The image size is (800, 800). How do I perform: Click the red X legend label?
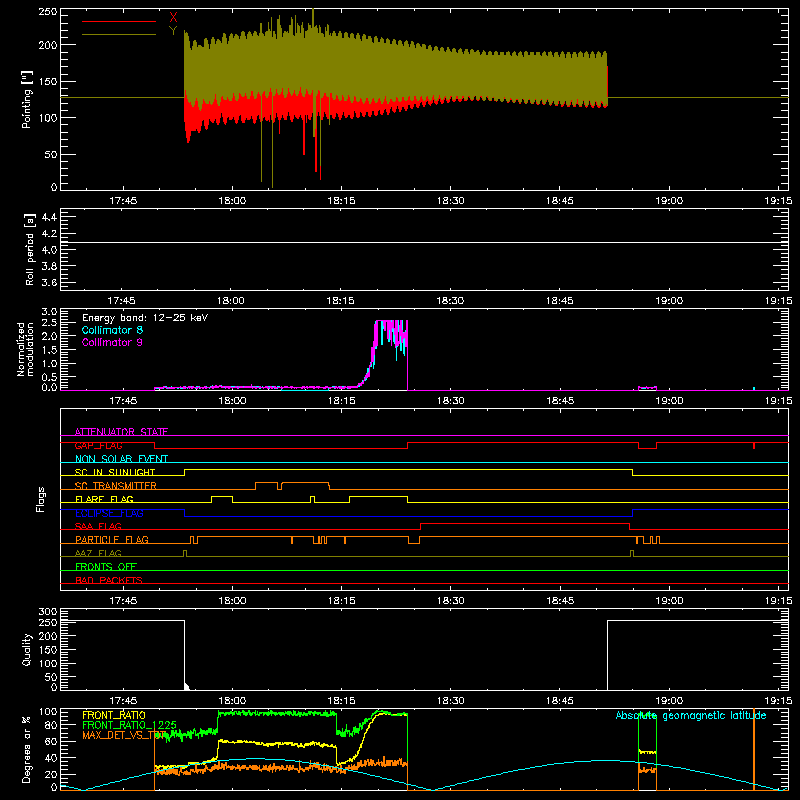coord(173,18)
